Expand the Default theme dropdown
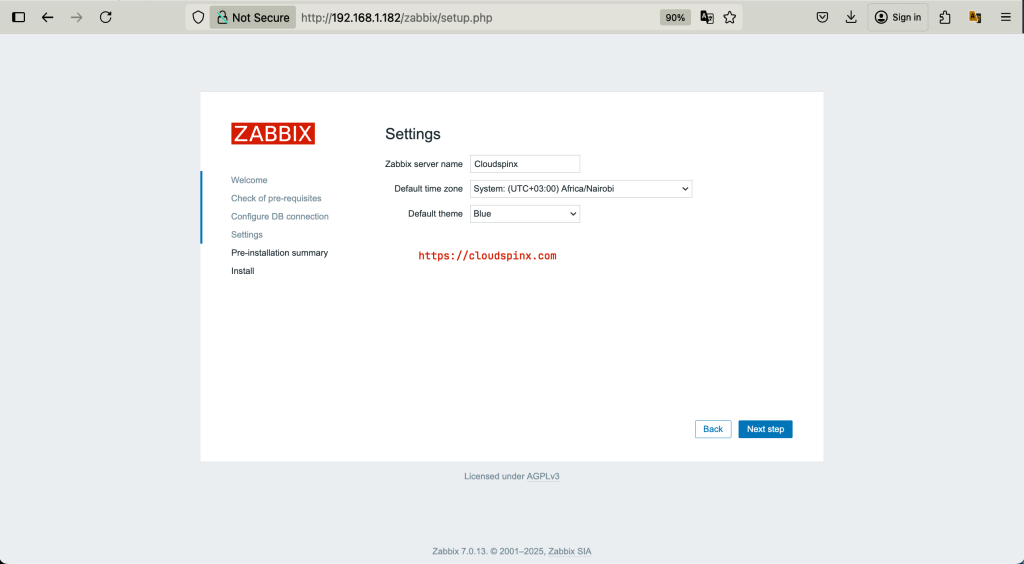1024x564 pixels. (524, 213)
